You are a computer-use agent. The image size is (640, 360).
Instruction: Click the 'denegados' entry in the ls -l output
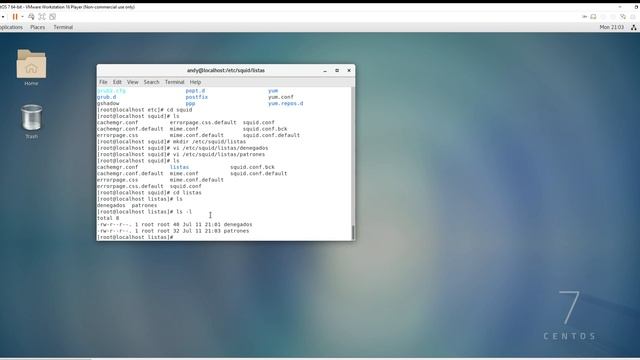238,224
